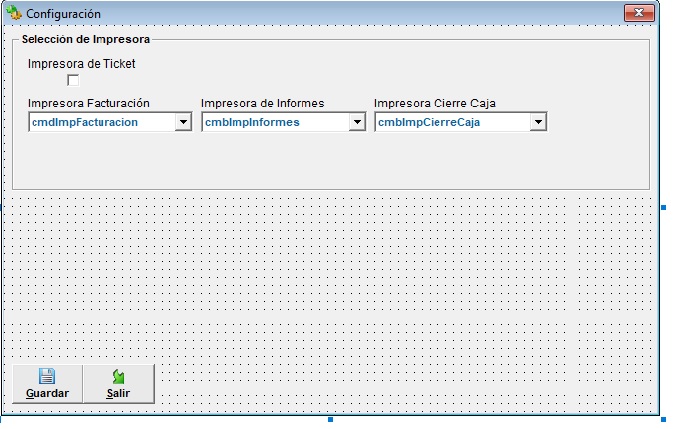Click the form's bottom-center blue resize handle
This screenshot has width=683, height=429.
[x=331, y=420]
